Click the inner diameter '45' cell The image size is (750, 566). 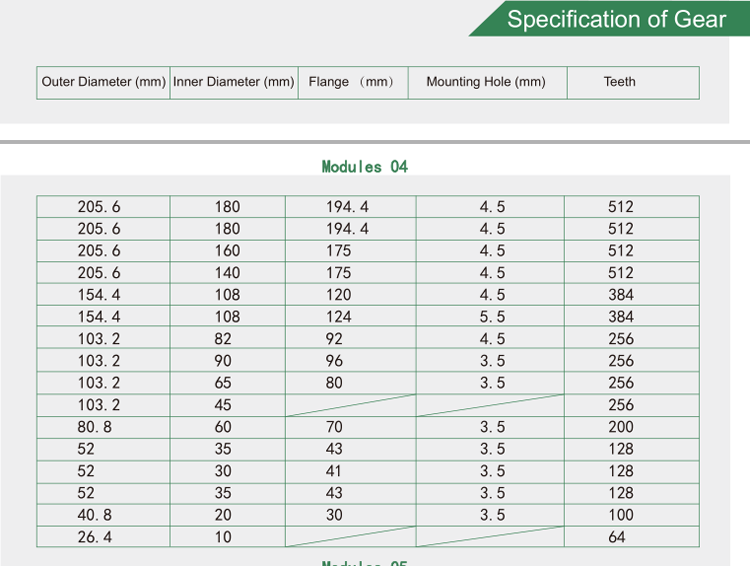point(228,405)
